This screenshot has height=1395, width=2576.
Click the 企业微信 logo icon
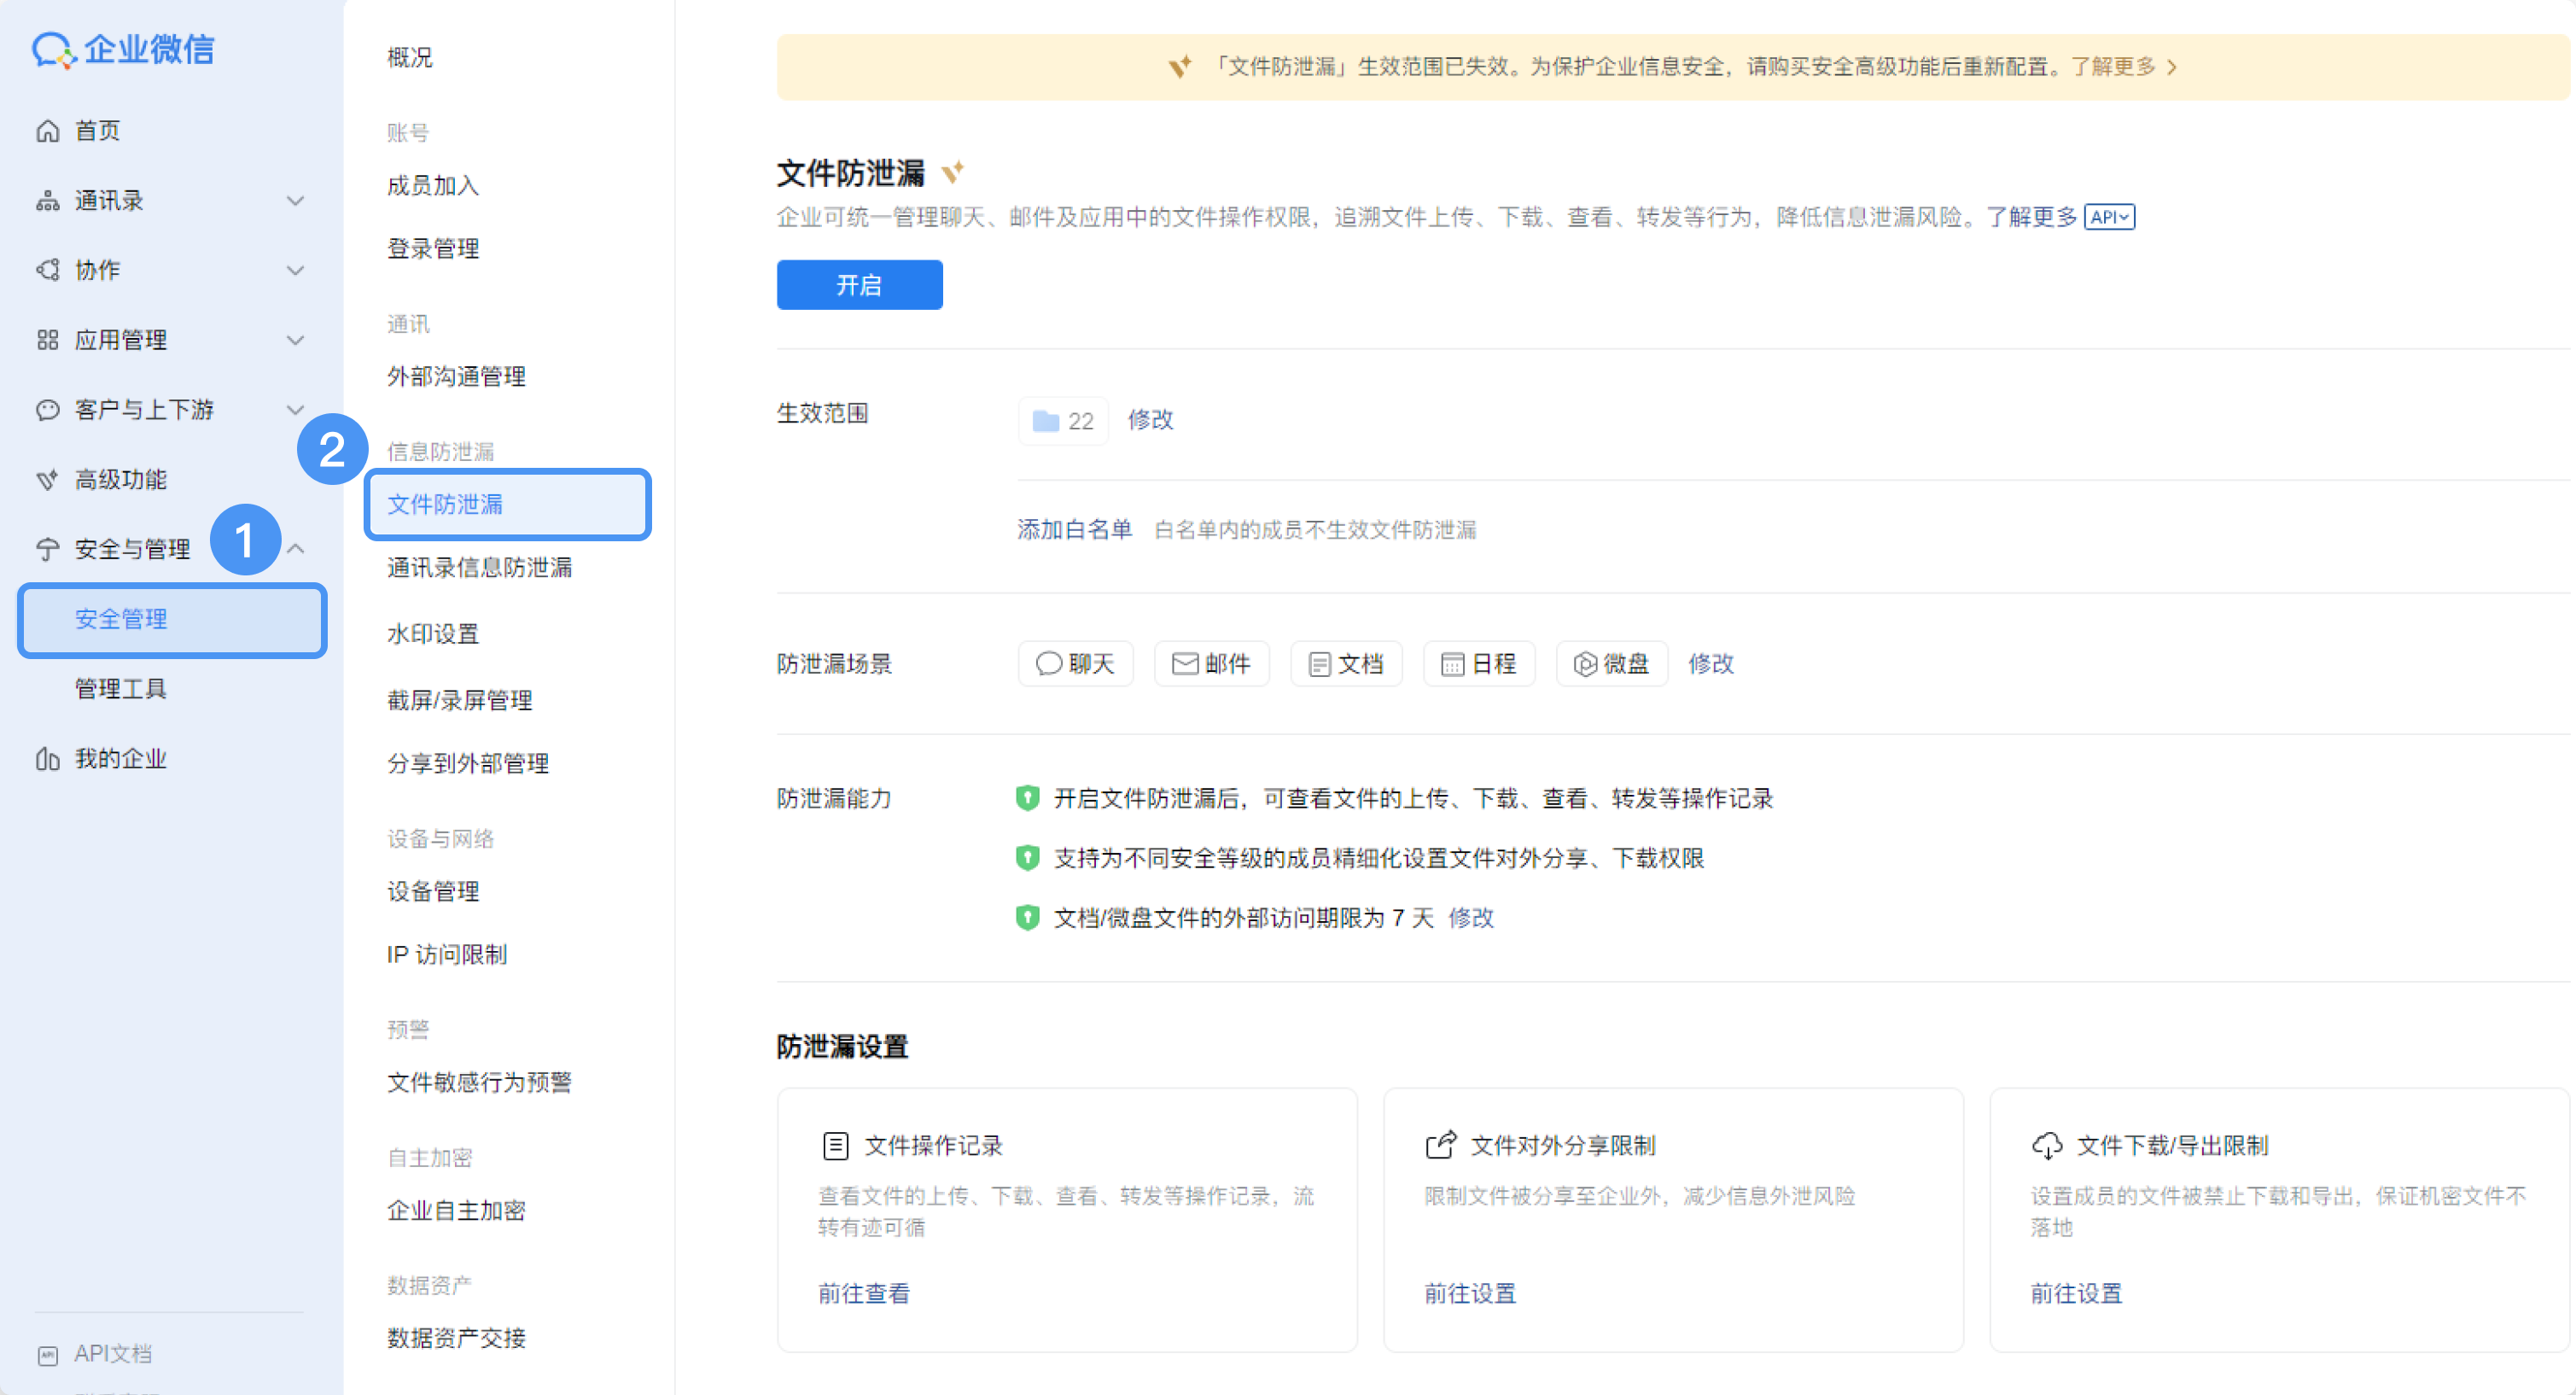point(54,50)
